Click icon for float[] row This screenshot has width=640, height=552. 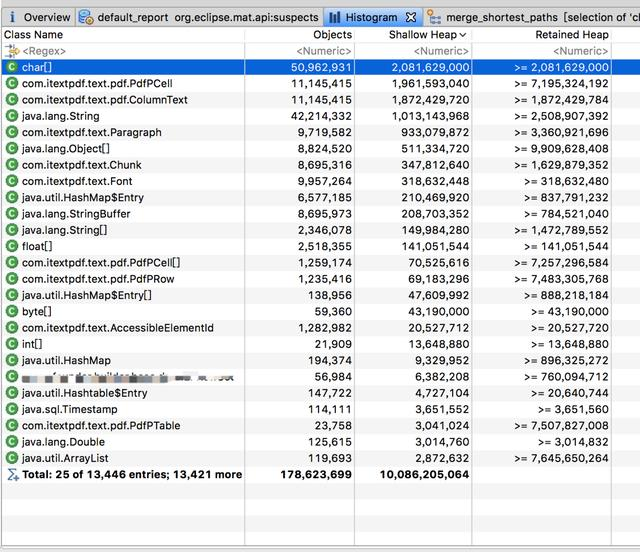[12, 246]
